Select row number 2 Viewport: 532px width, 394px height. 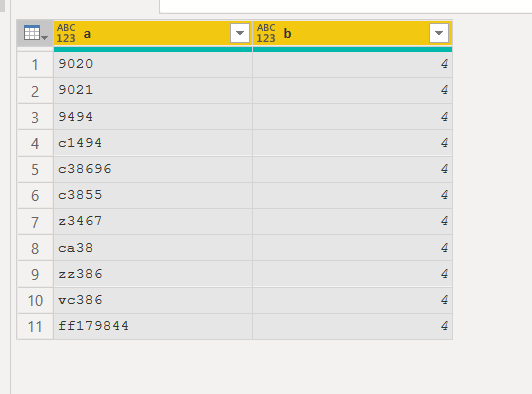[35, 90]
